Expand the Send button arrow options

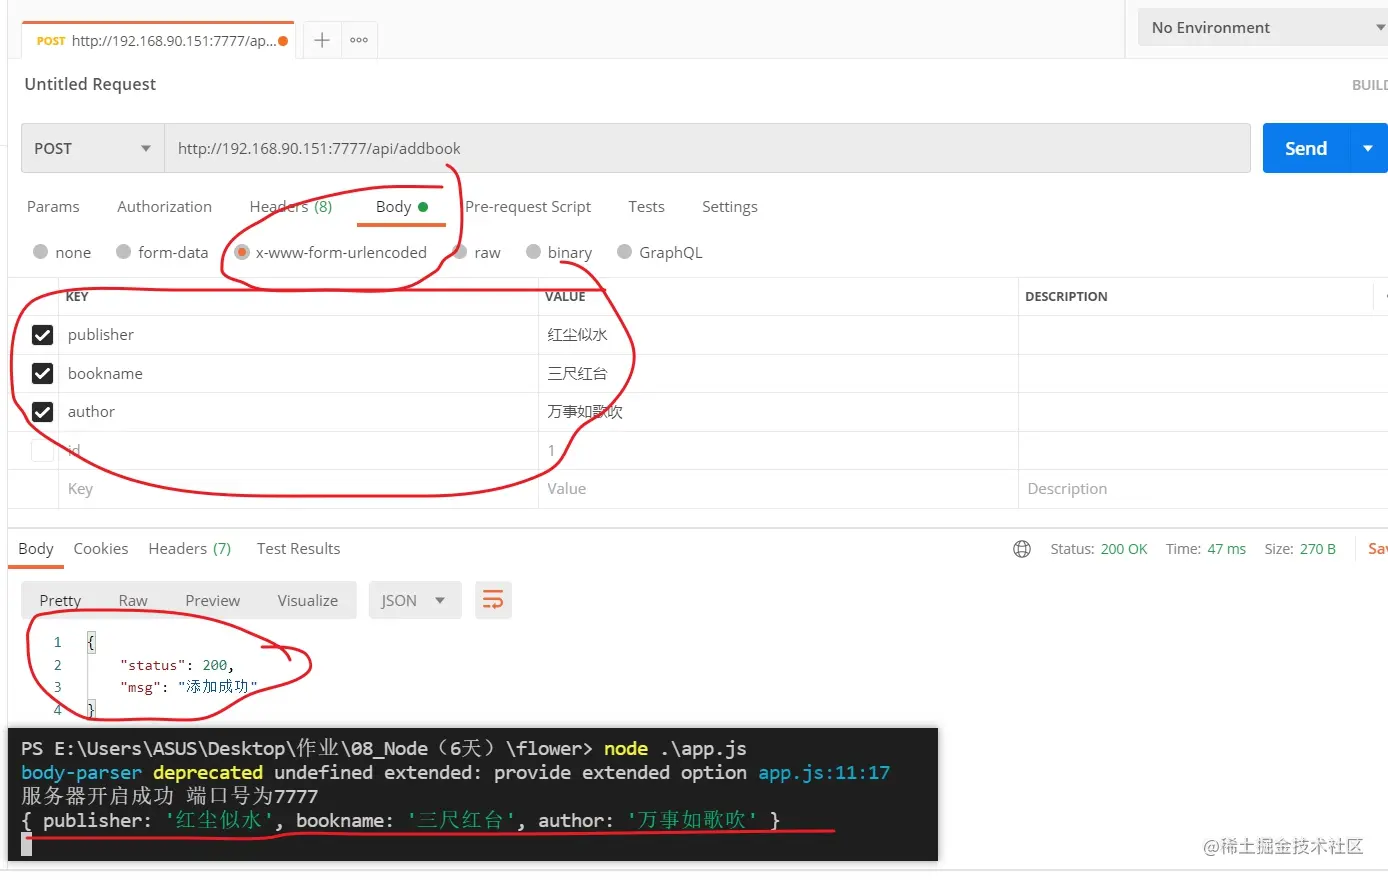1368,148
